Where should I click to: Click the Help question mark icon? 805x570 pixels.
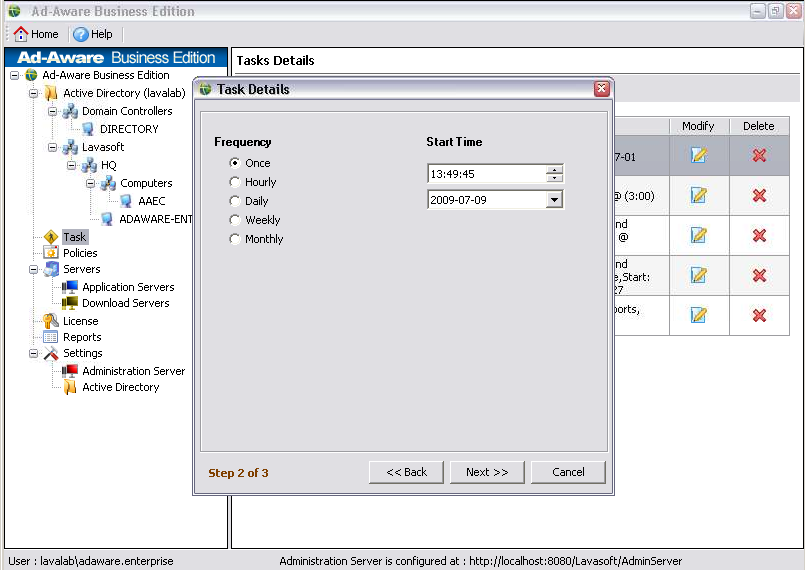(81, 34)
